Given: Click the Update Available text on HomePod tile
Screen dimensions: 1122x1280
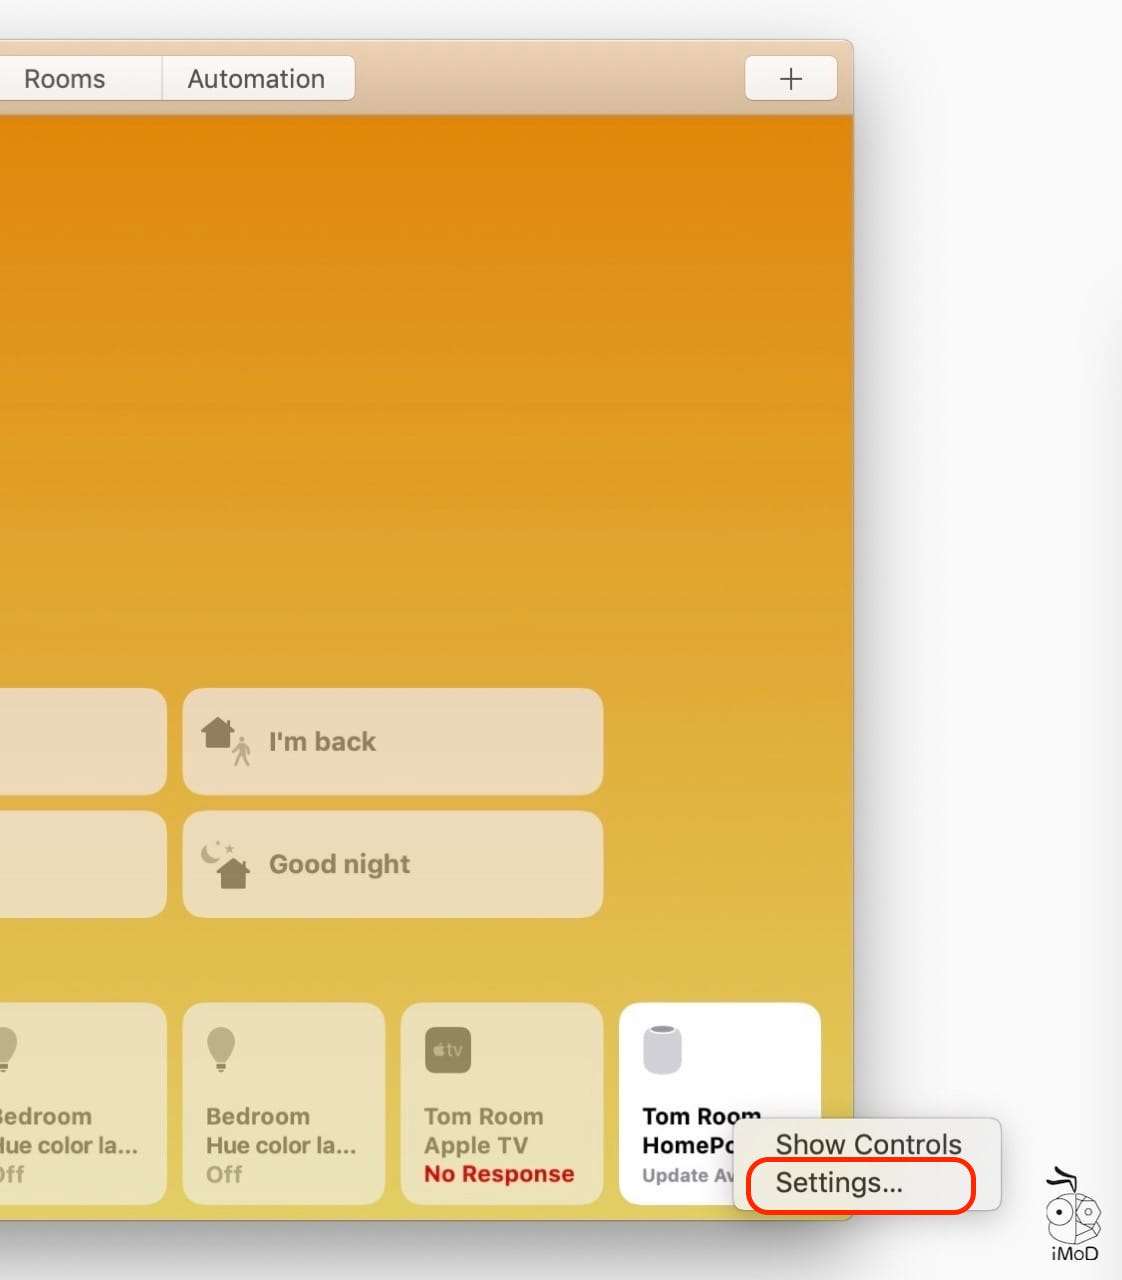Looking at the screenshot, I should [x=685, y=1177].
